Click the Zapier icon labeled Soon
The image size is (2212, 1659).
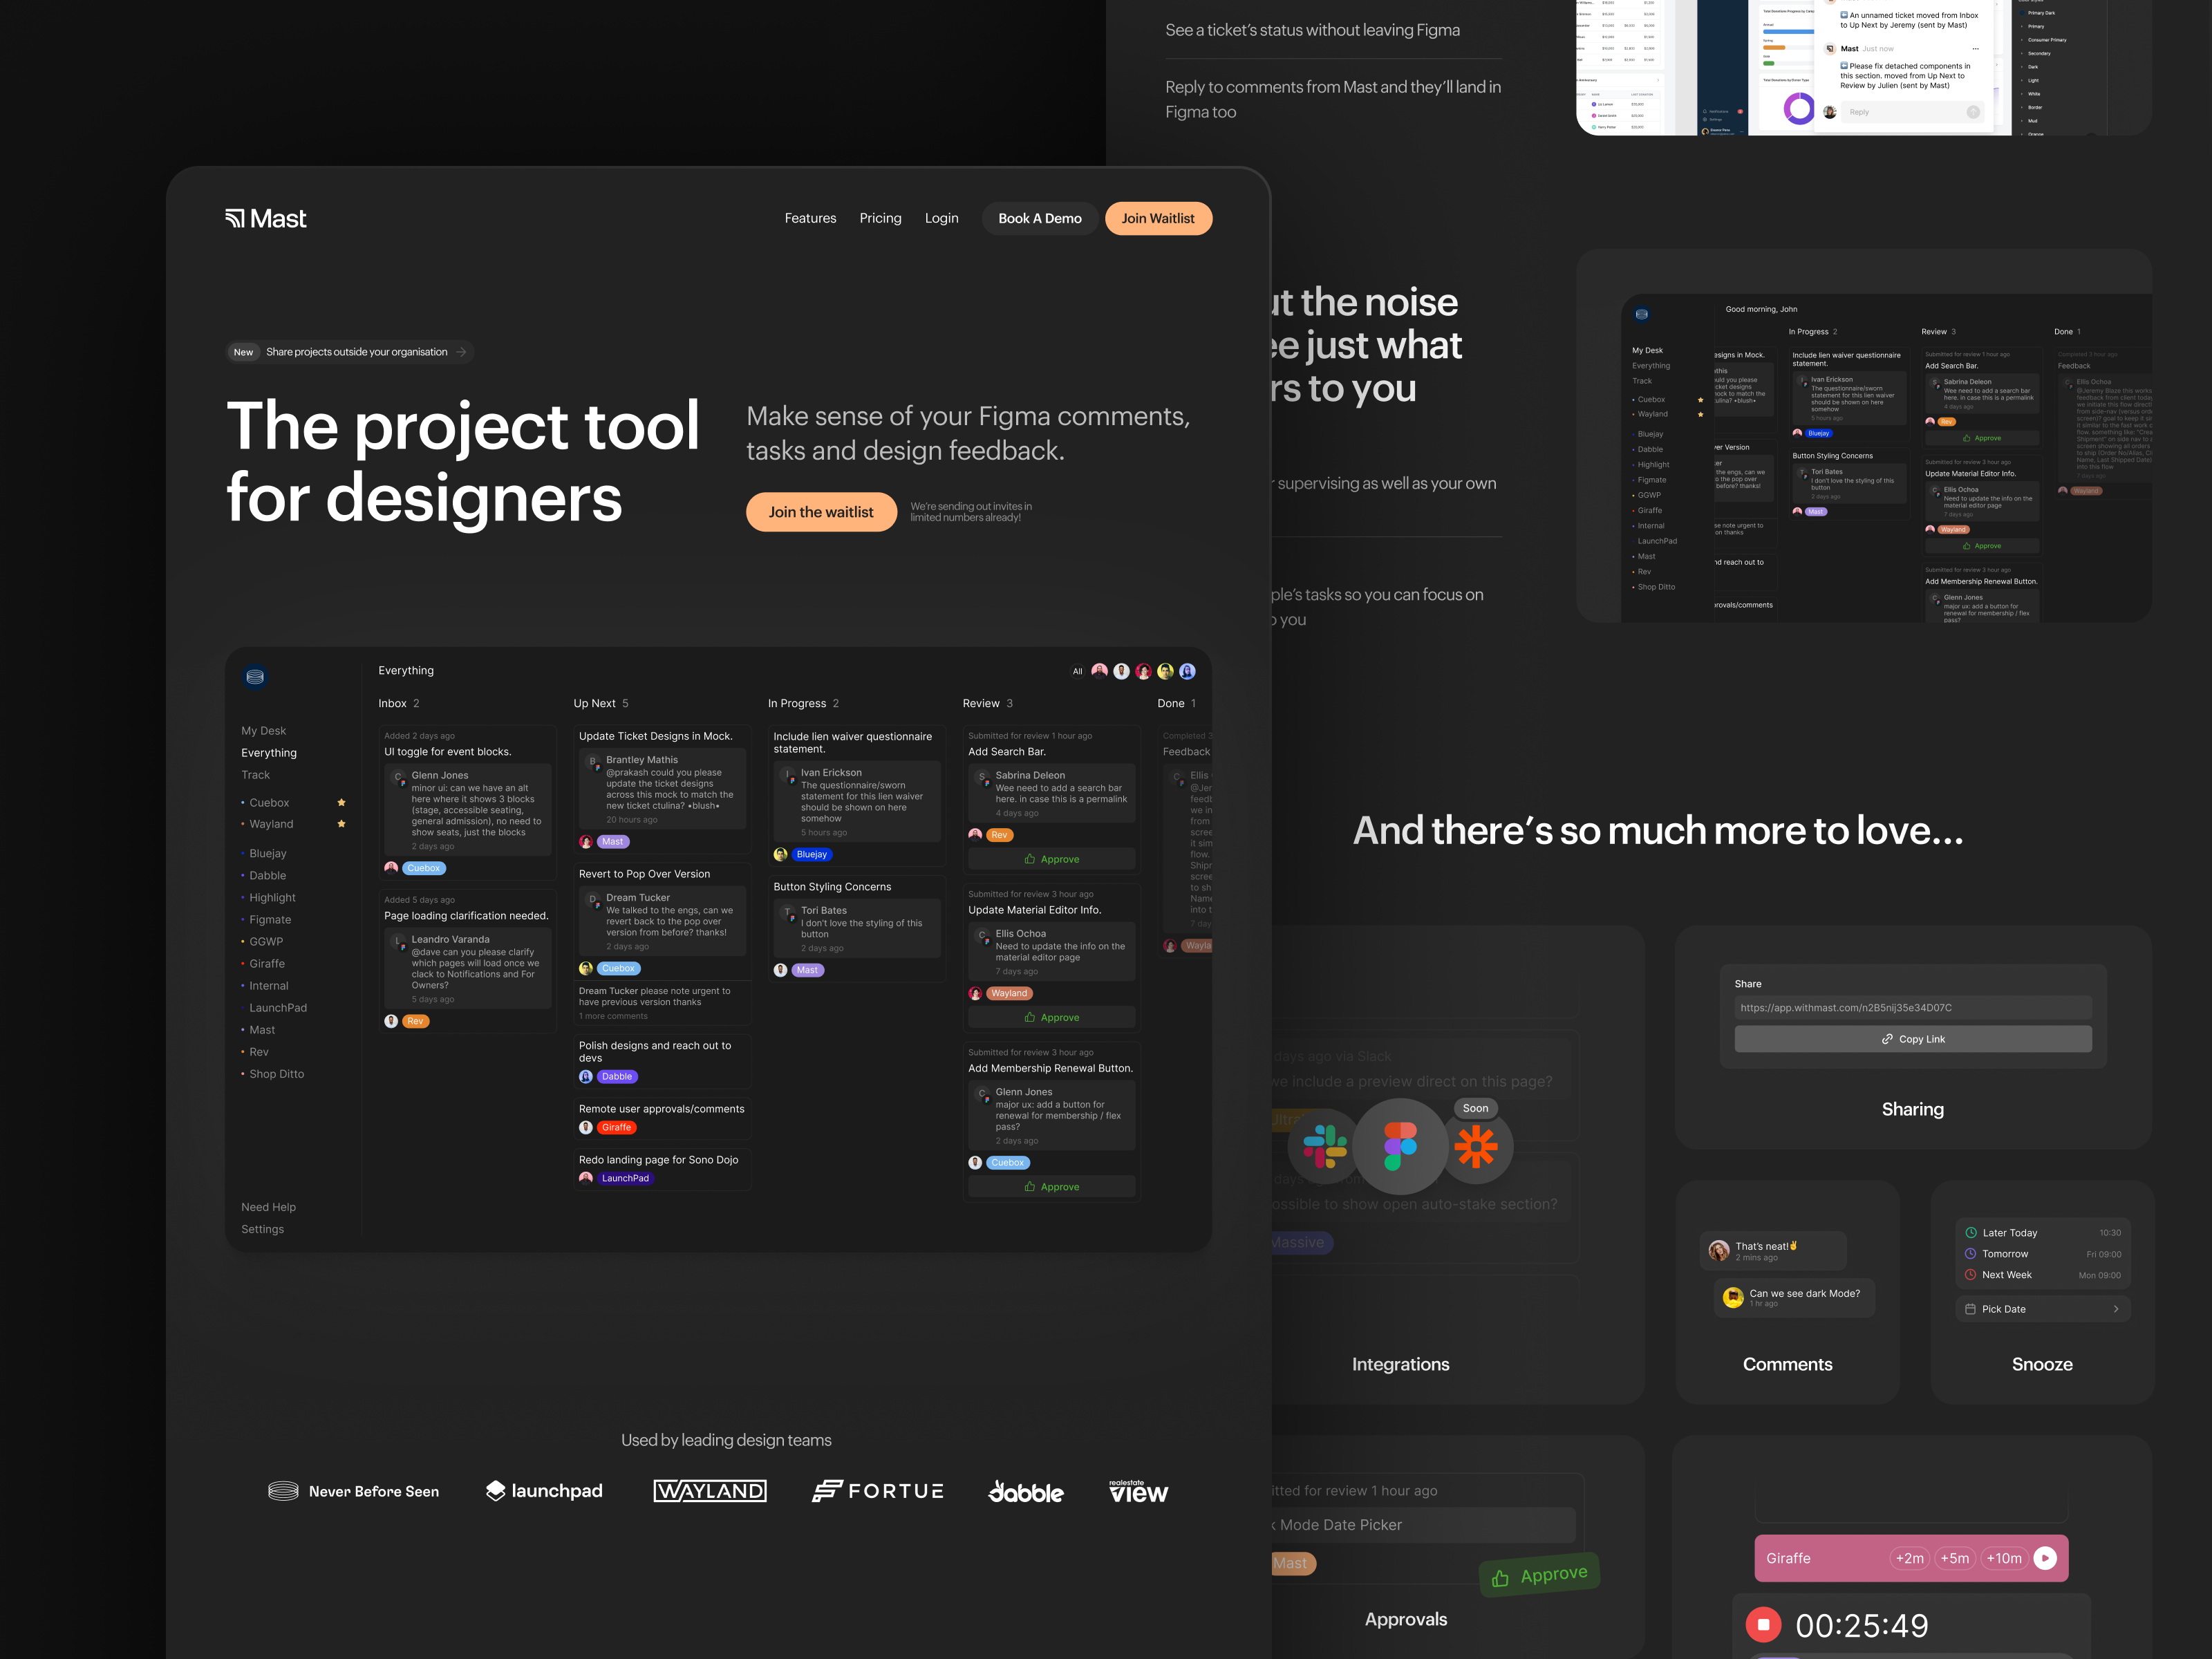1477,1146
